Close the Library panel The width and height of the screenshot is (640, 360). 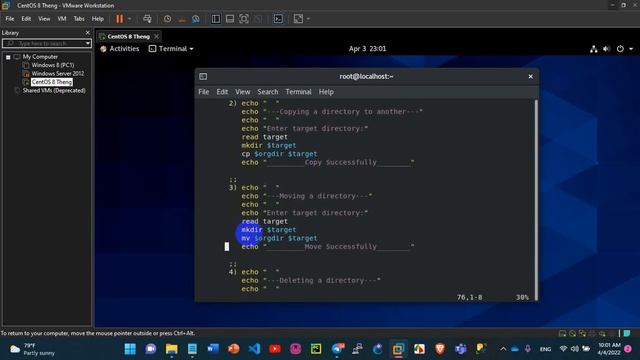pos(87,33)
